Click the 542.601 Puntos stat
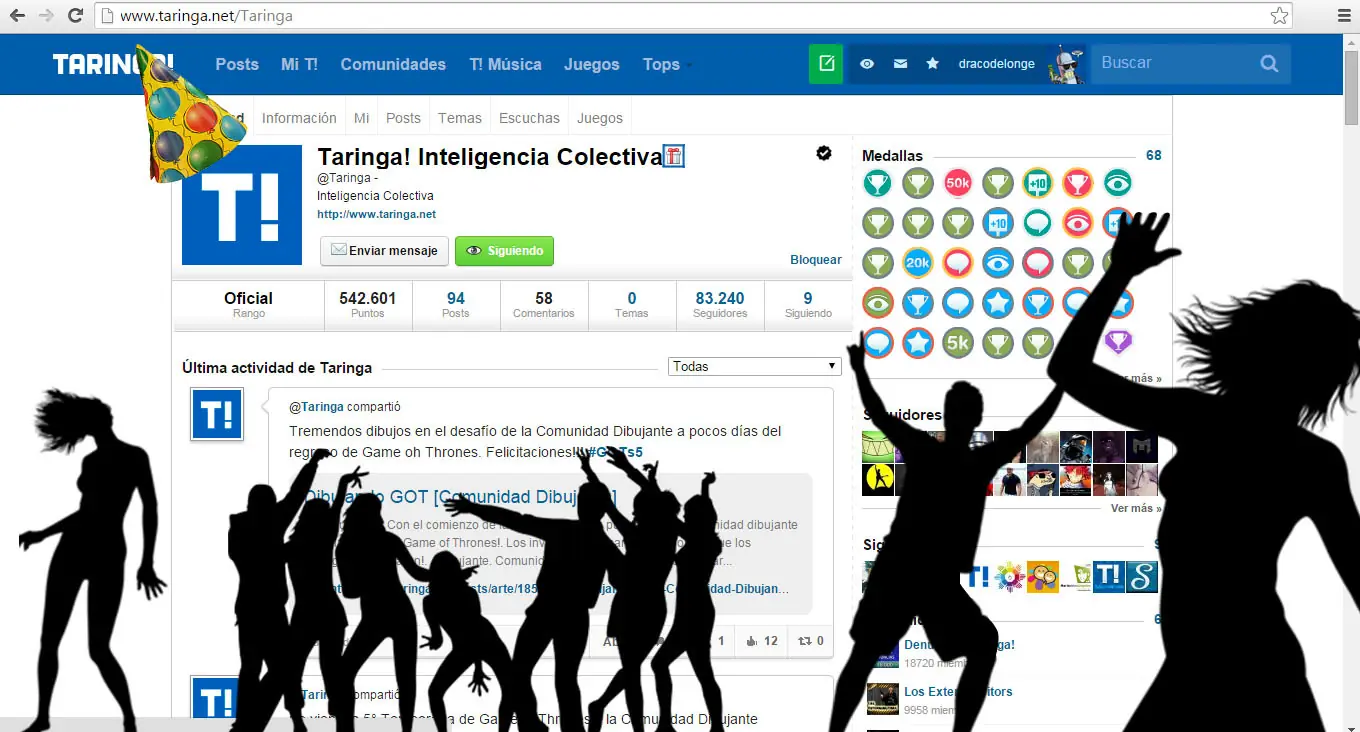 (368, 305)
